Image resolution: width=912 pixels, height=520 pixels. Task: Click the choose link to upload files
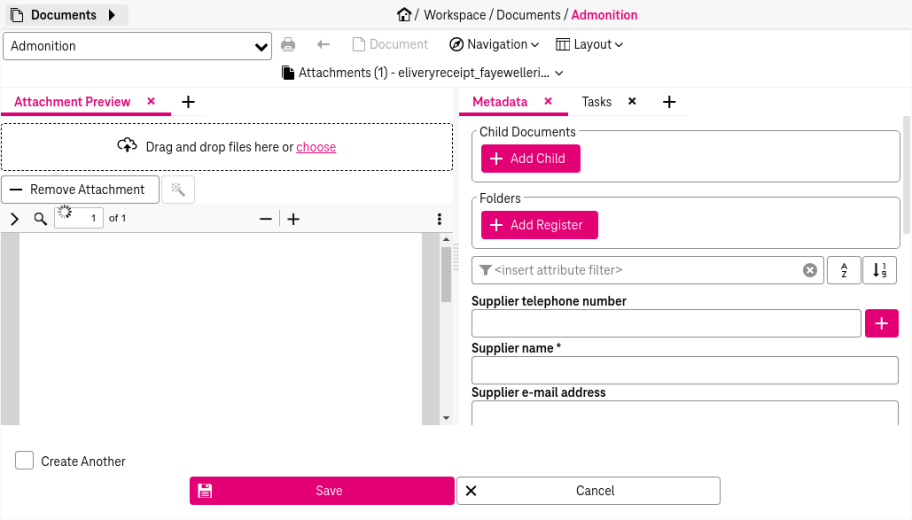click(316, 147)
